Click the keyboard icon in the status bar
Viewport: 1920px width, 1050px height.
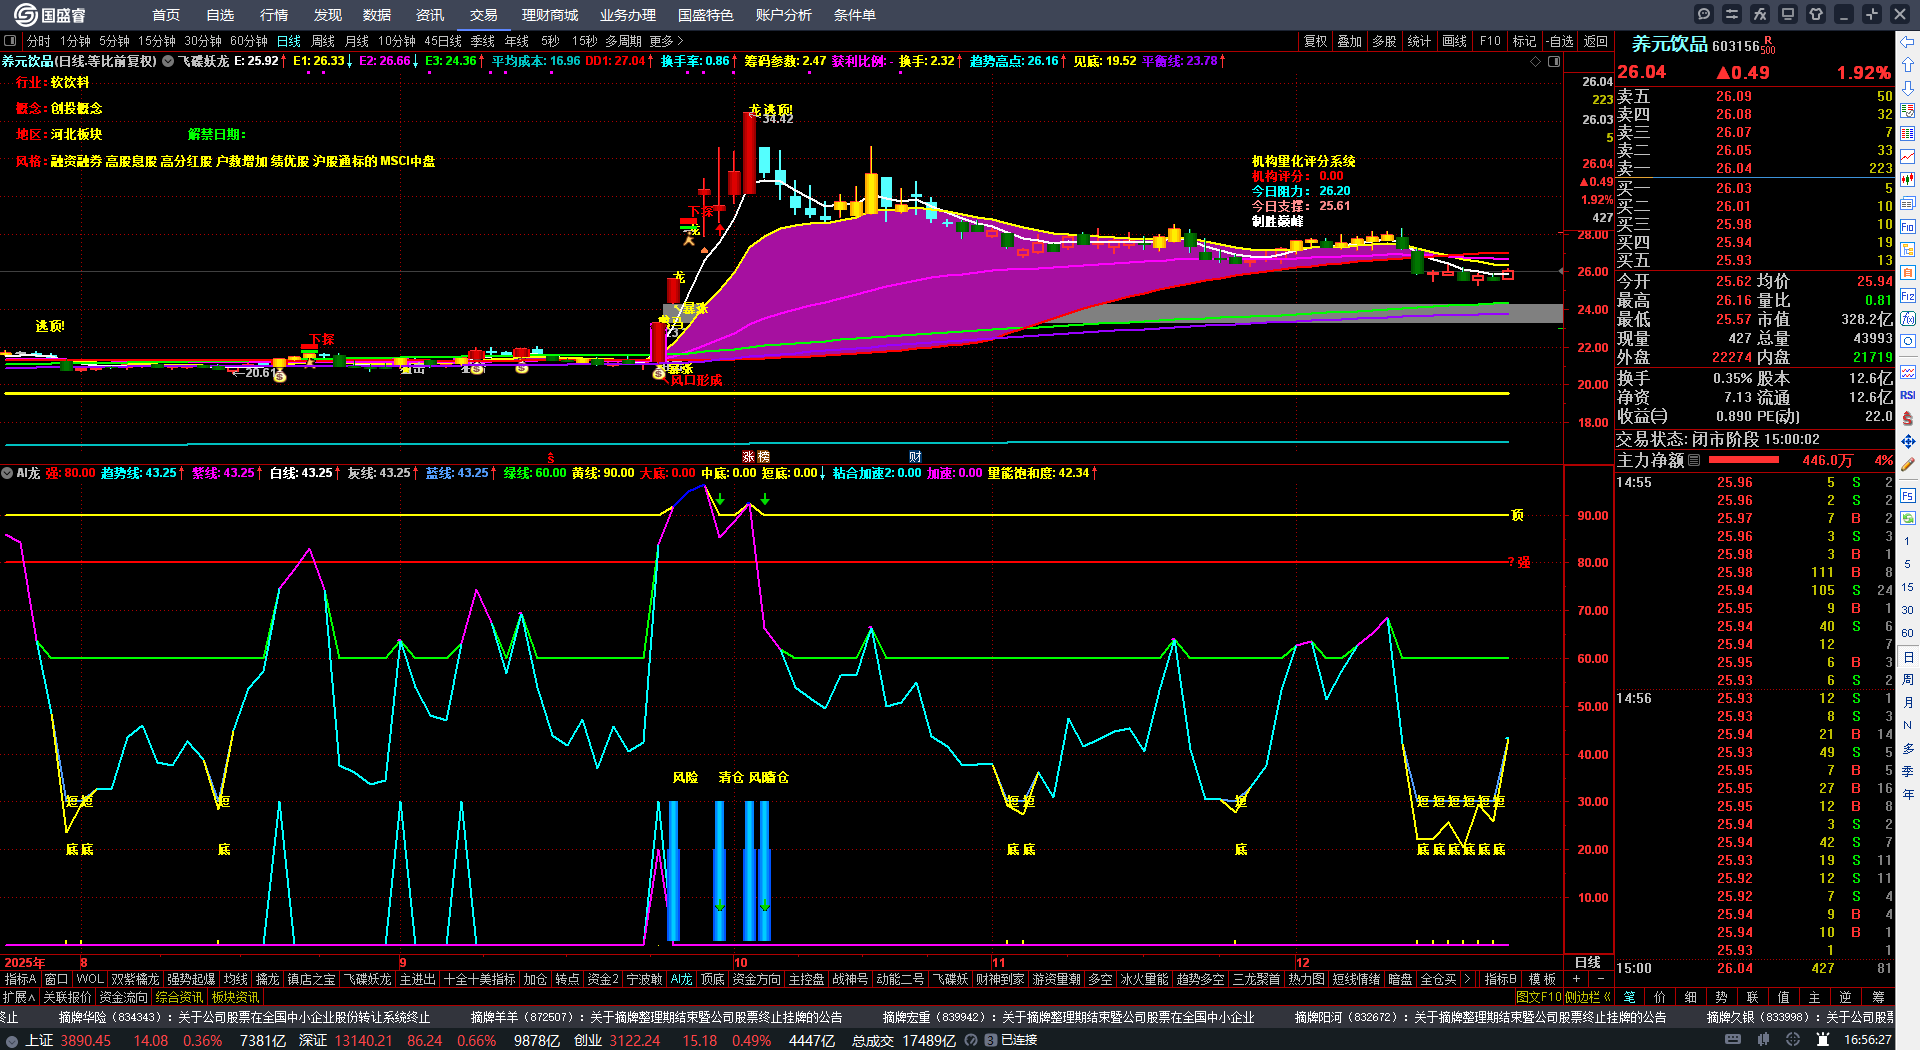click(1733, 1040)
